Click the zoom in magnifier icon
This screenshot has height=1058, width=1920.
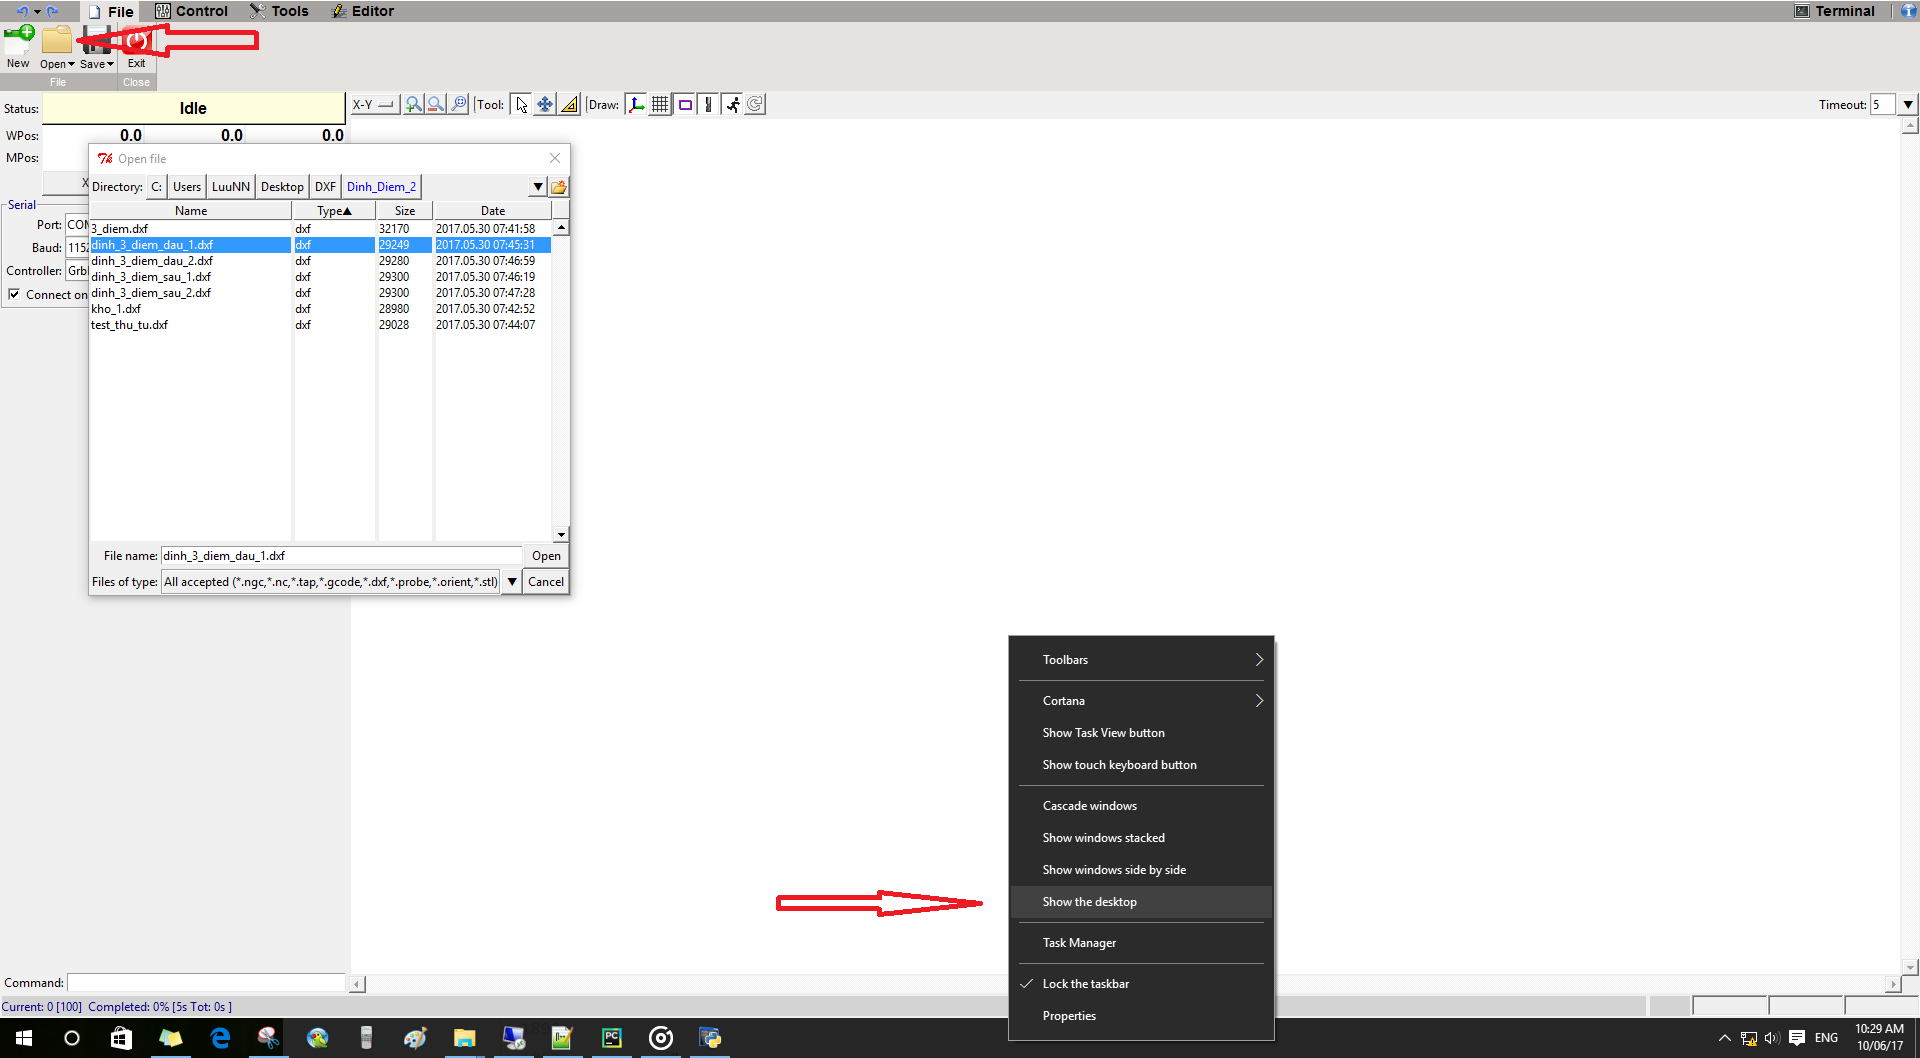pos(413,104)
